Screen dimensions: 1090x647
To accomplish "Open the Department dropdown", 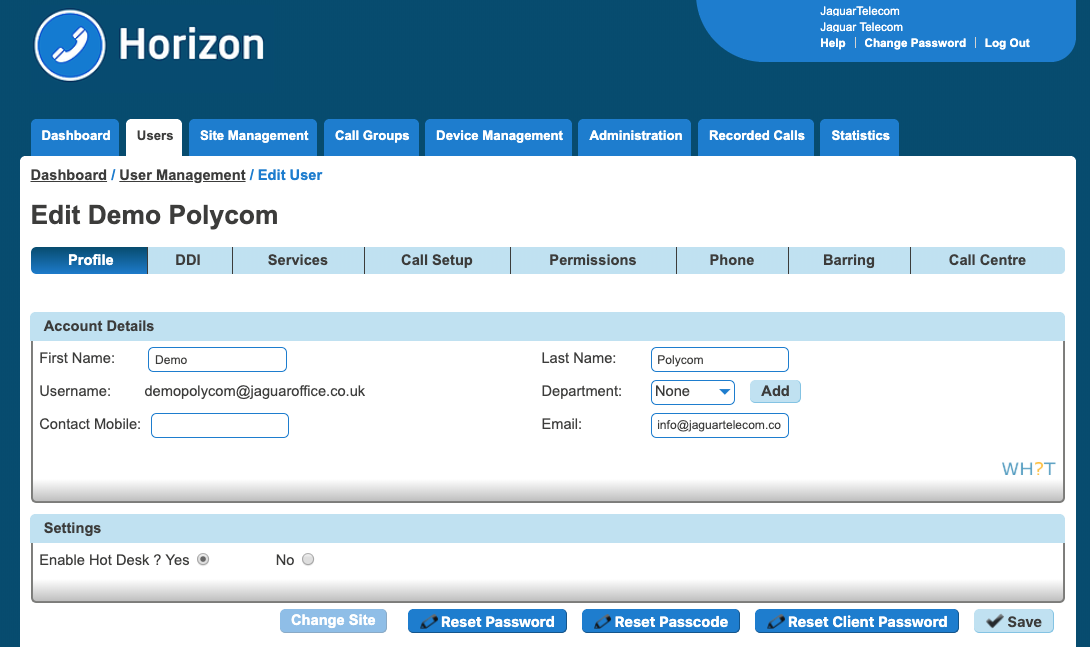I will [x=693, y=392].
